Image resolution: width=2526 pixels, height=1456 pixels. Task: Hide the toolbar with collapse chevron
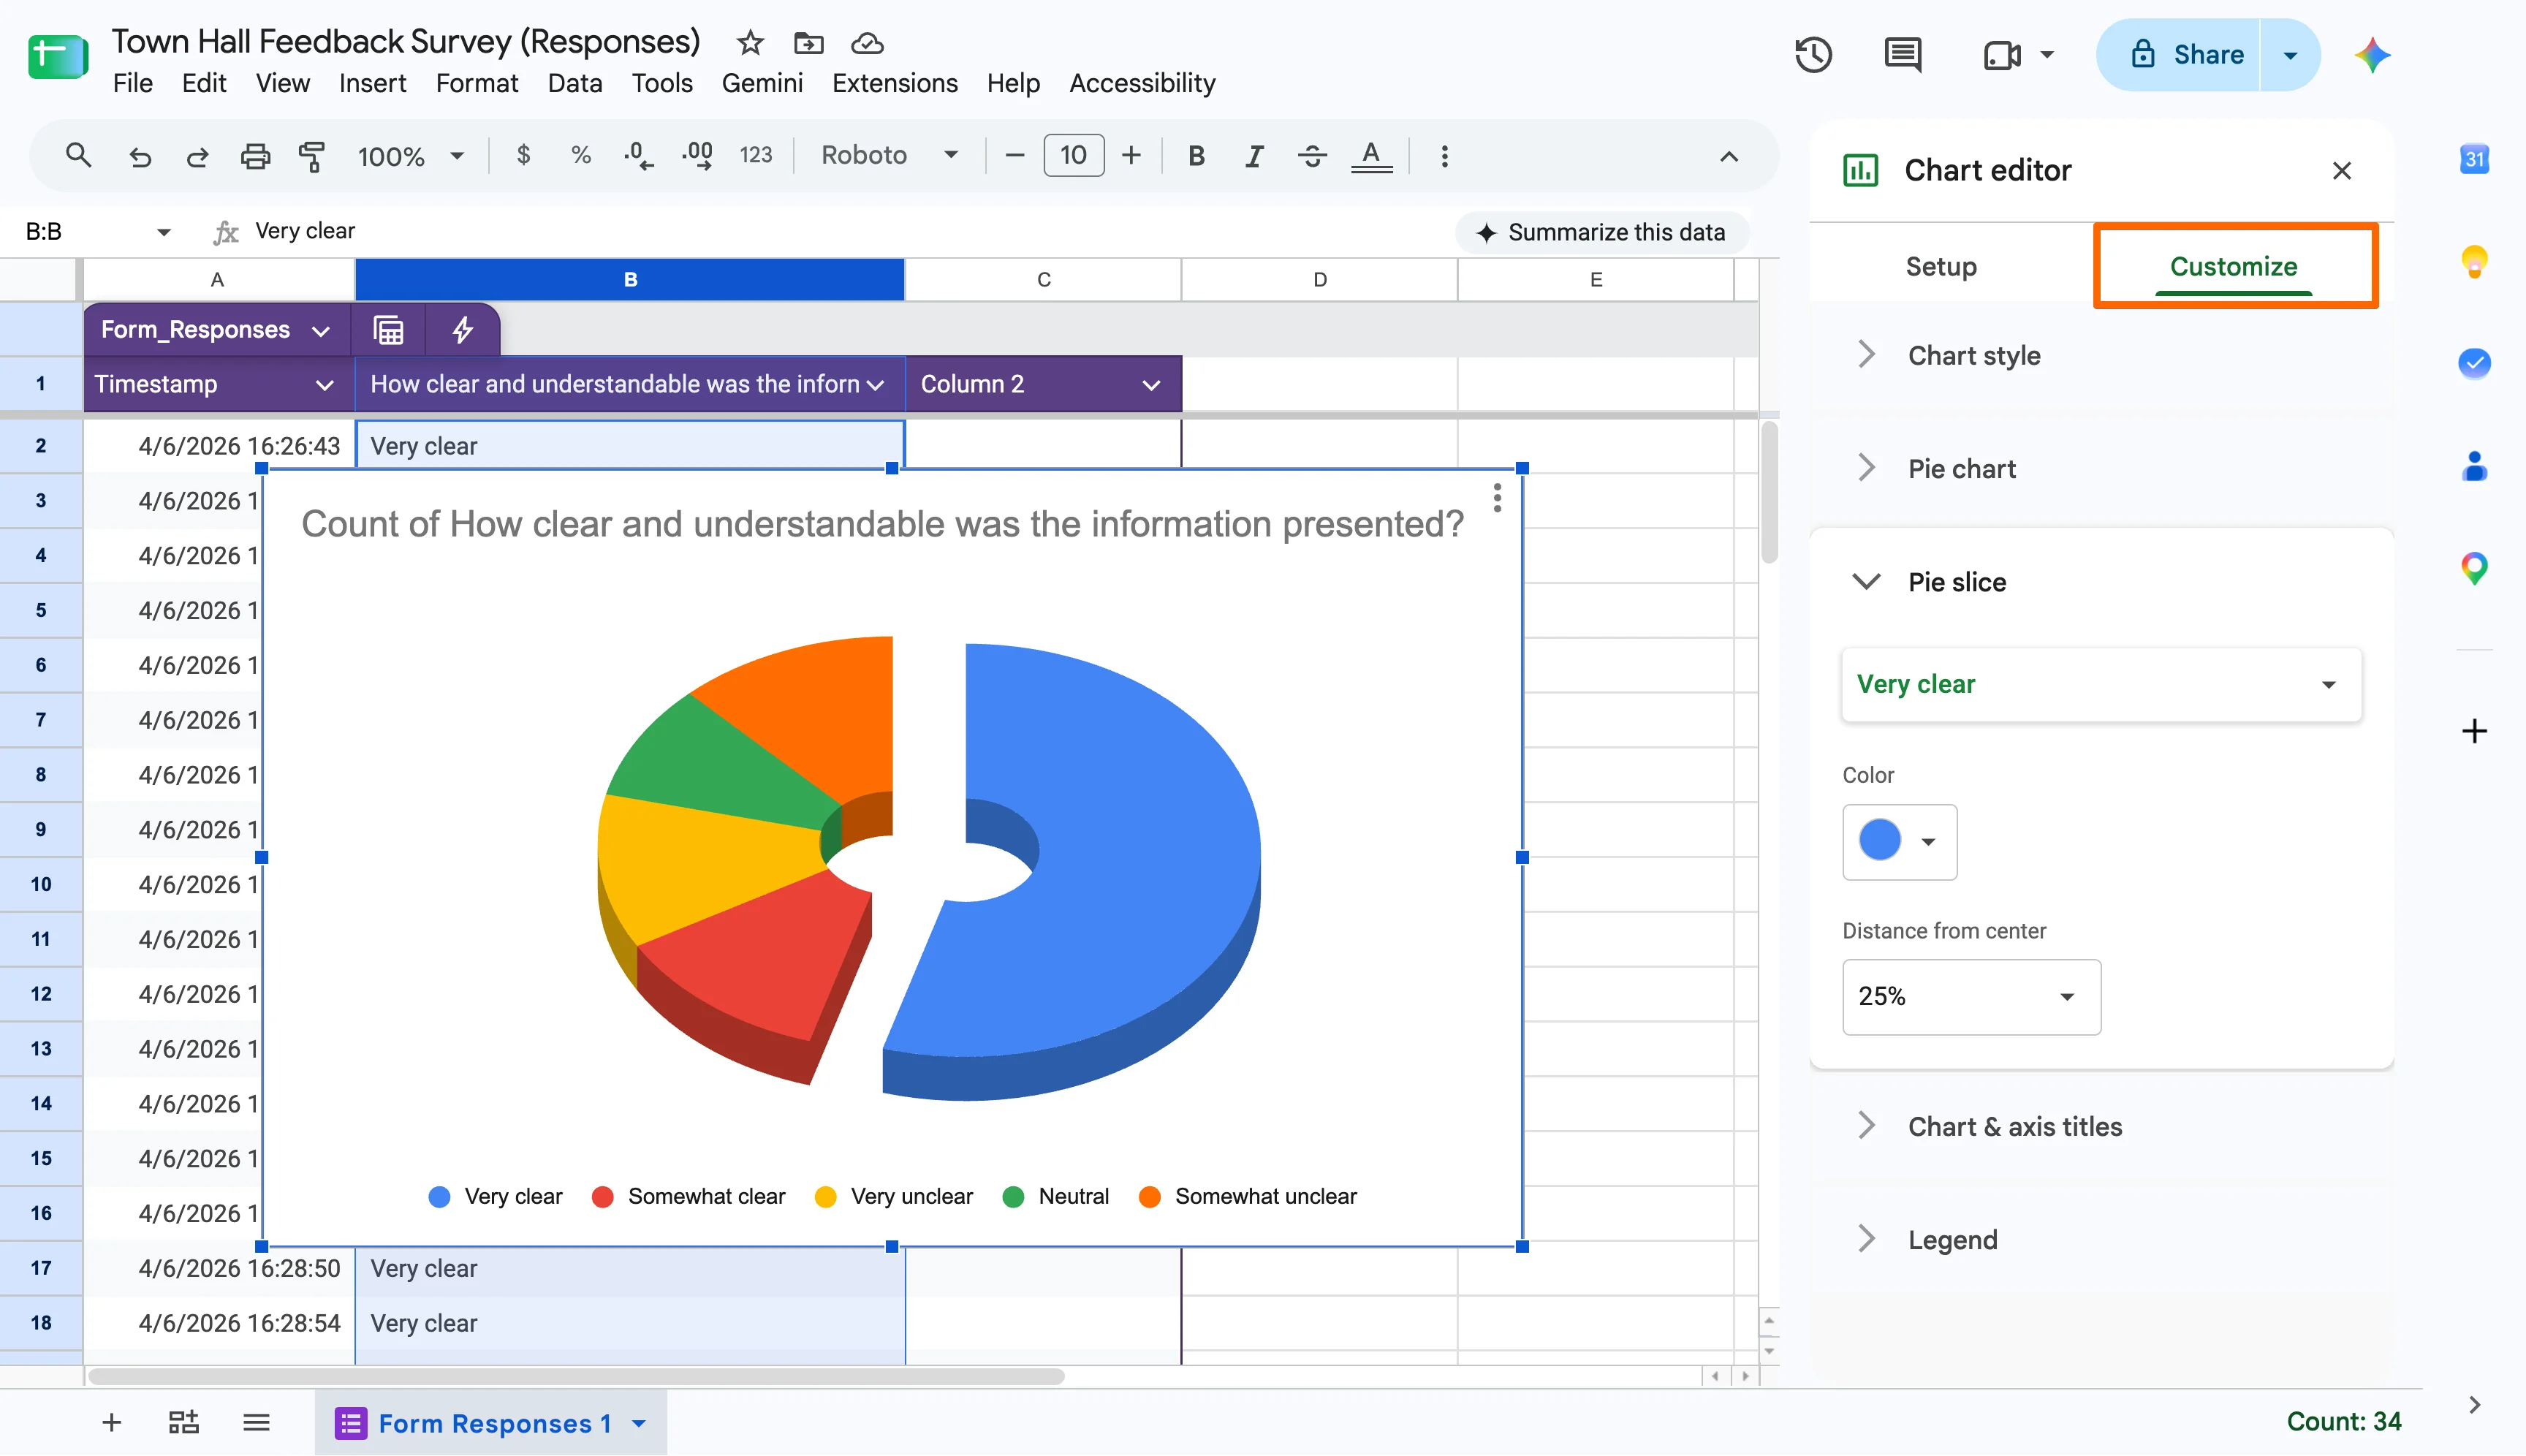point(1729,156)
